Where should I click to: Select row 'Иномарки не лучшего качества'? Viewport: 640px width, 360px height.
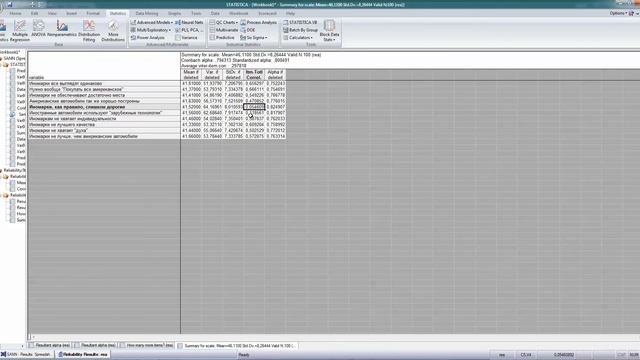[x=104, y=124]
